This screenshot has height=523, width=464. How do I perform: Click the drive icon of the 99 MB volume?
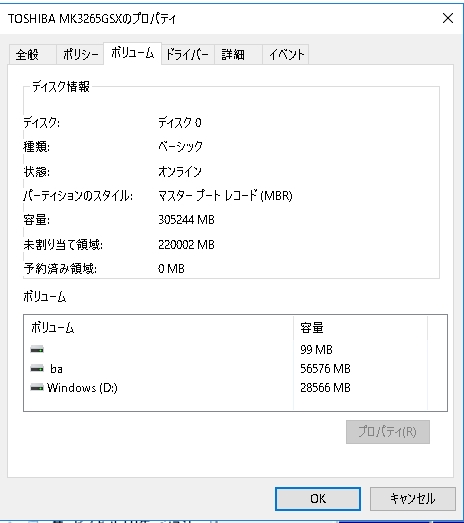(37, 350)
